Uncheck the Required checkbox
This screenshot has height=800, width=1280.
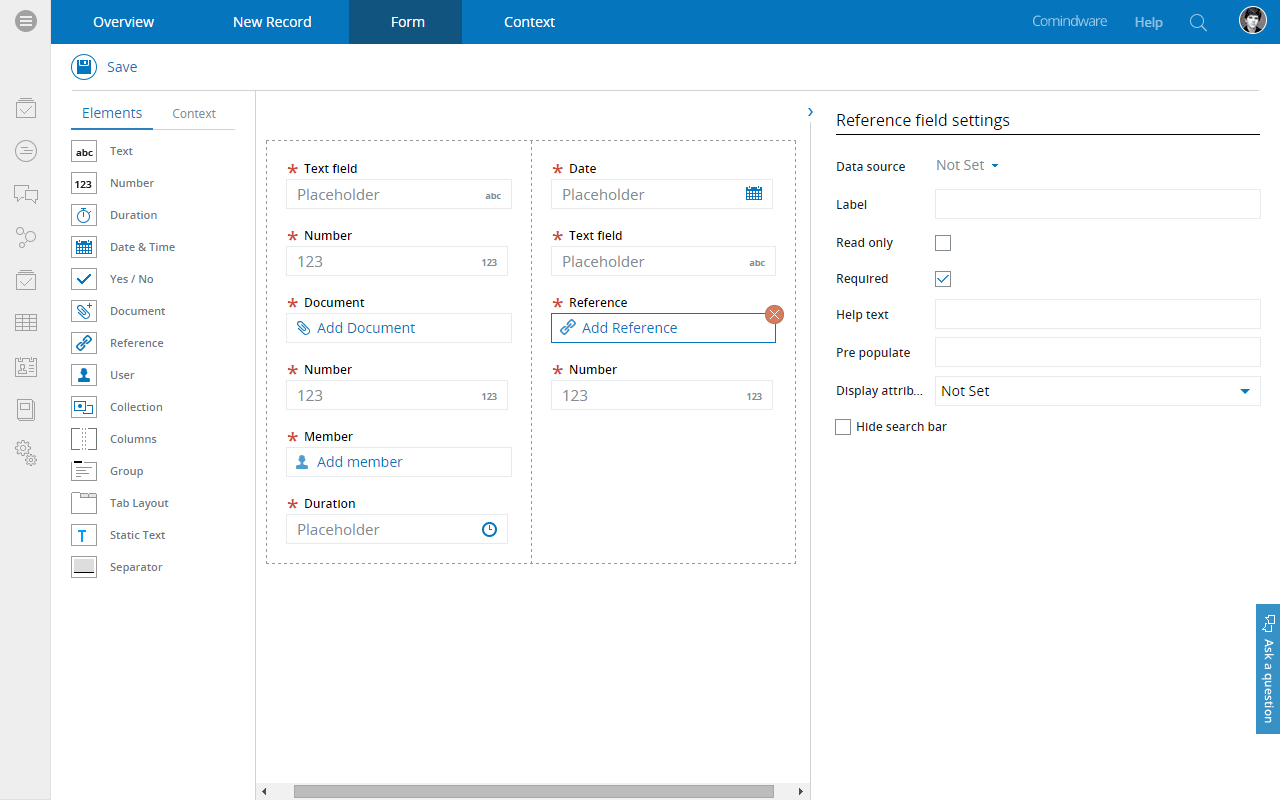[x=943, y=279]
